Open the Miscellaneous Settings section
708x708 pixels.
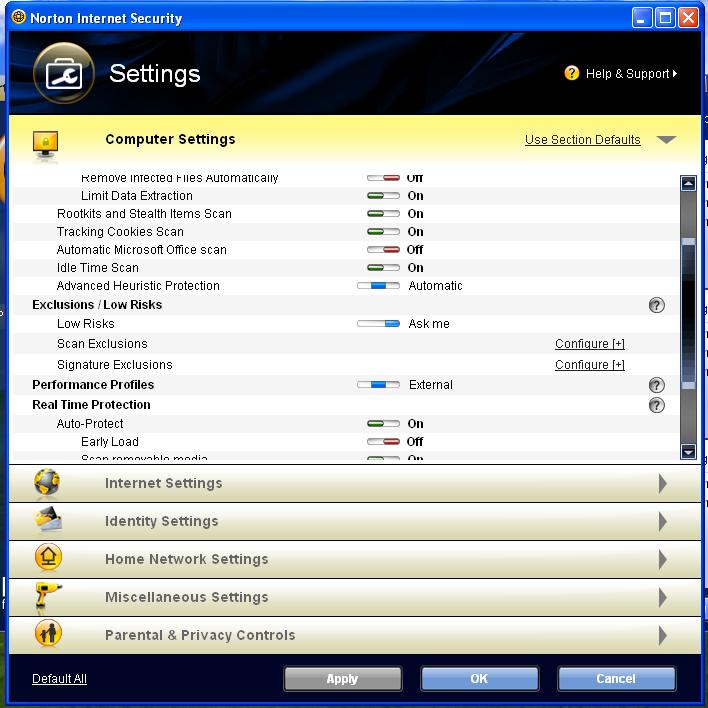(x=354, y=597)
